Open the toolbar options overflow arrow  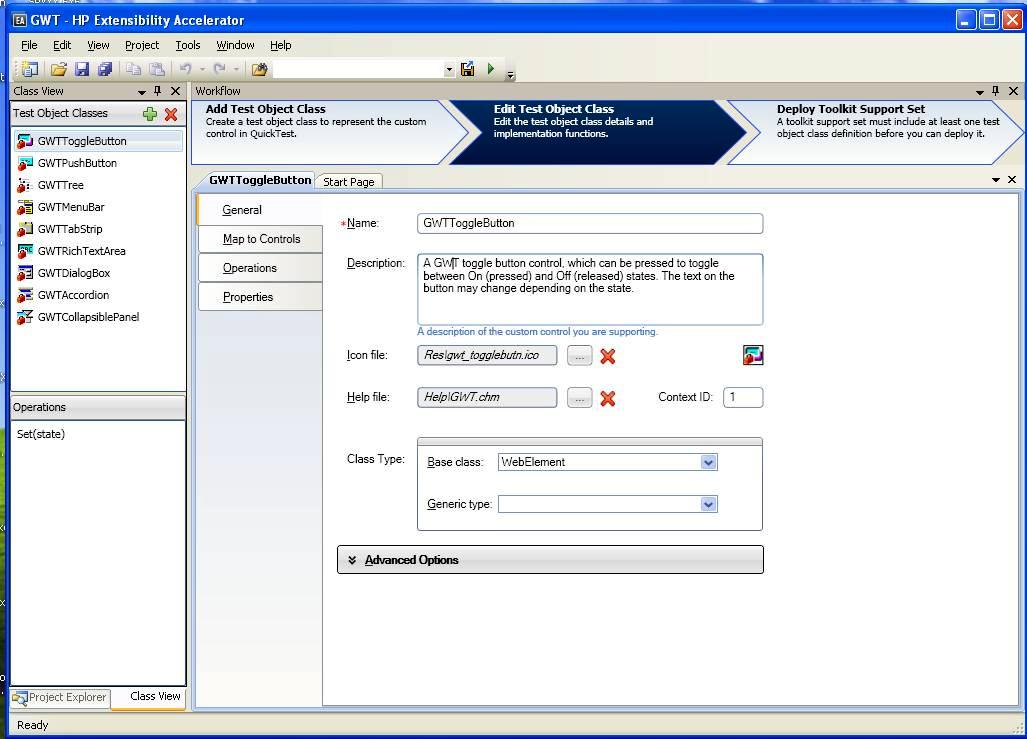(x=510, y=75)
